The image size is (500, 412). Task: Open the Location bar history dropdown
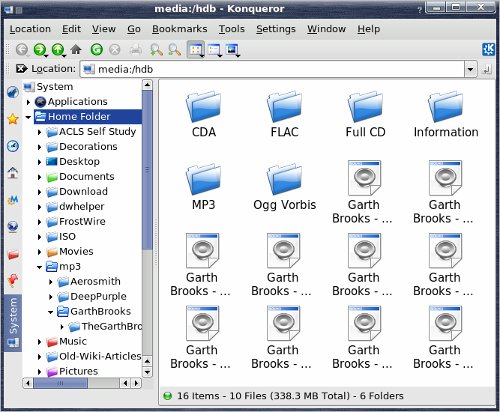coord(470,69)
